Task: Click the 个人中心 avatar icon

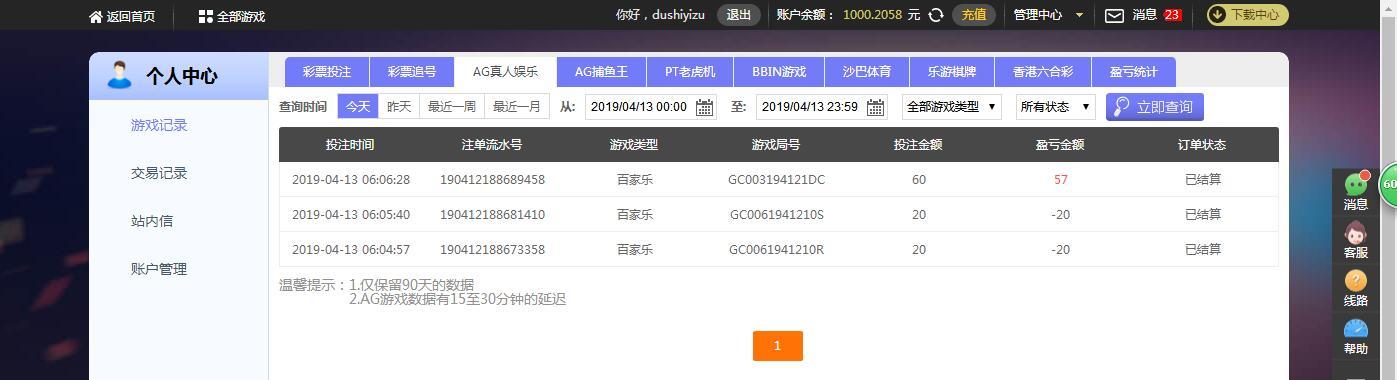Action: pos(120,75)
